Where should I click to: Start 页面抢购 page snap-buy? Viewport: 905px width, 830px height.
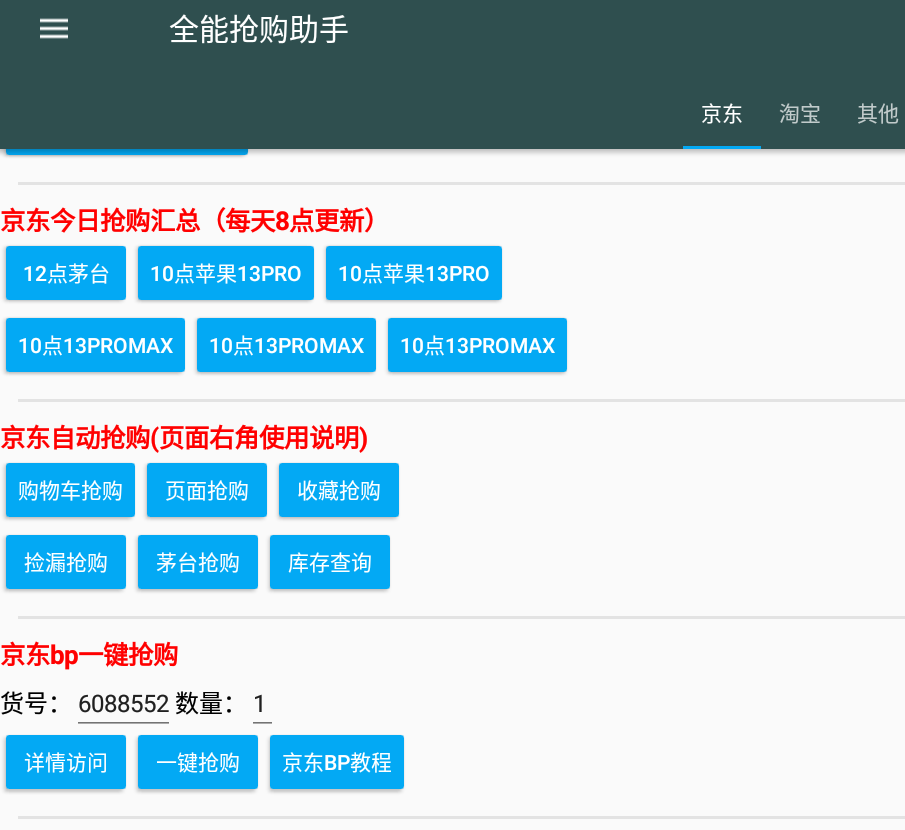(206, 490)
